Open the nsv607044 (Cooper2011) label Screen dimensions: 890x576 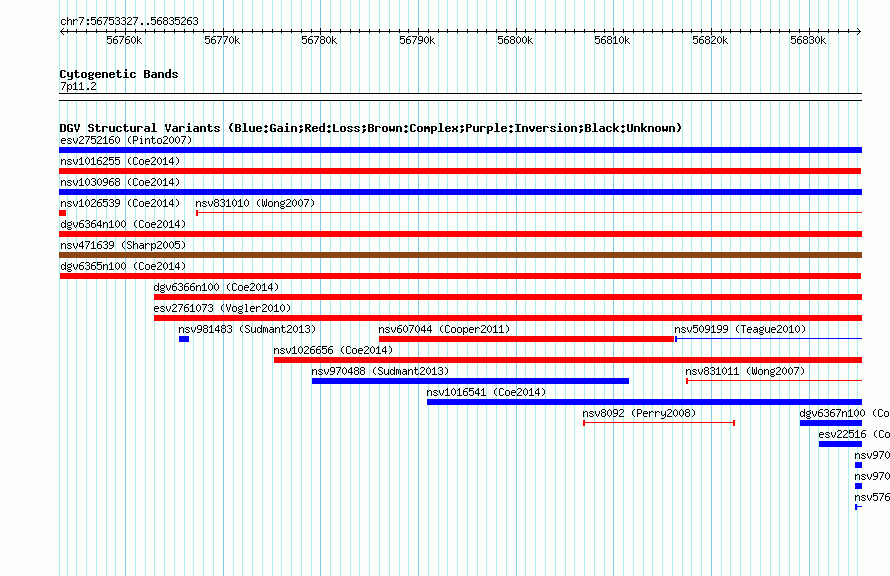pos(444,329)
